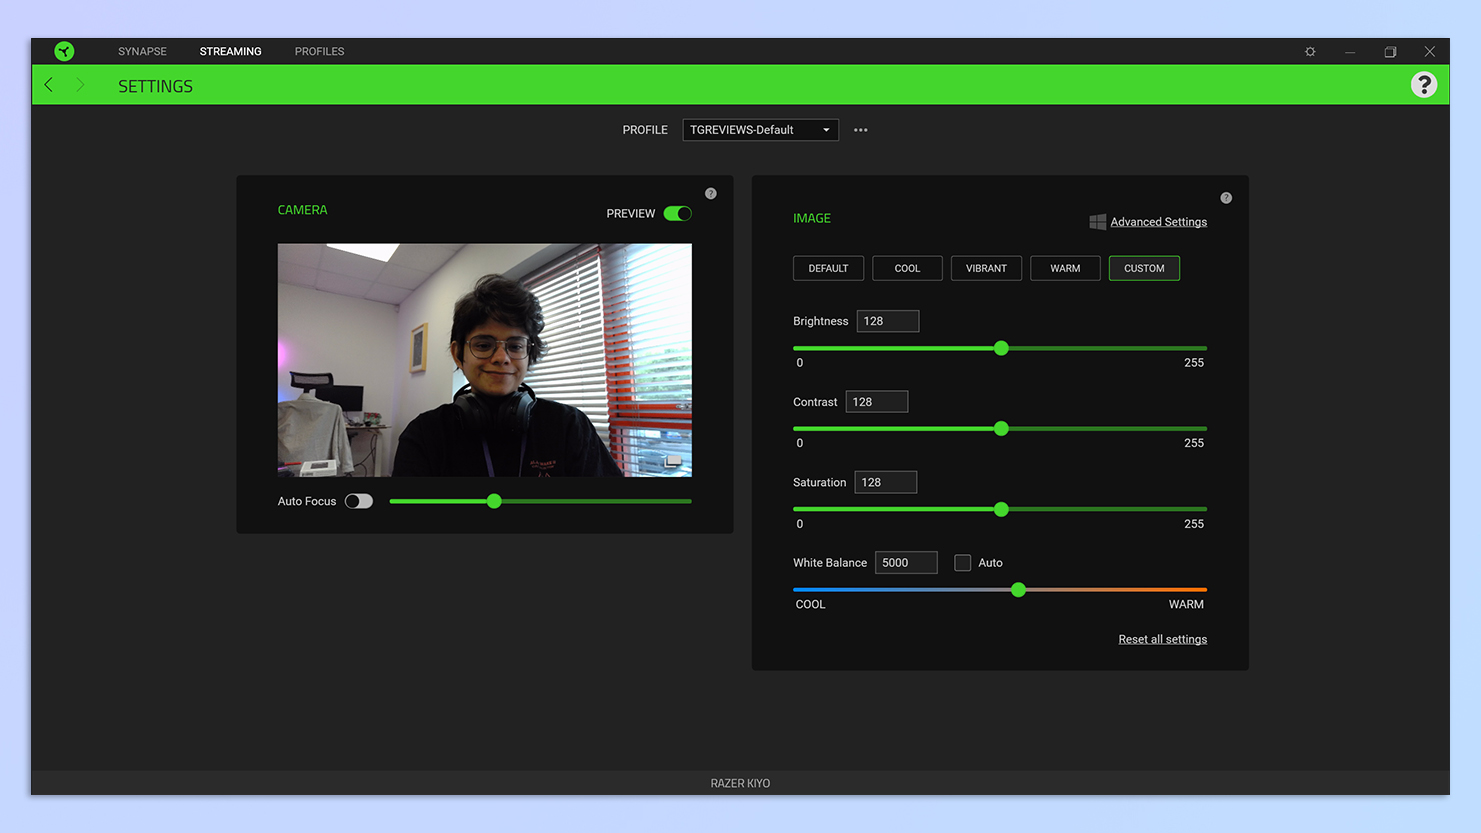Image resolution: width=1481 pixels, height=833 pixels.
Task: Click the White Balance value field
Action: tap(906, 563)
